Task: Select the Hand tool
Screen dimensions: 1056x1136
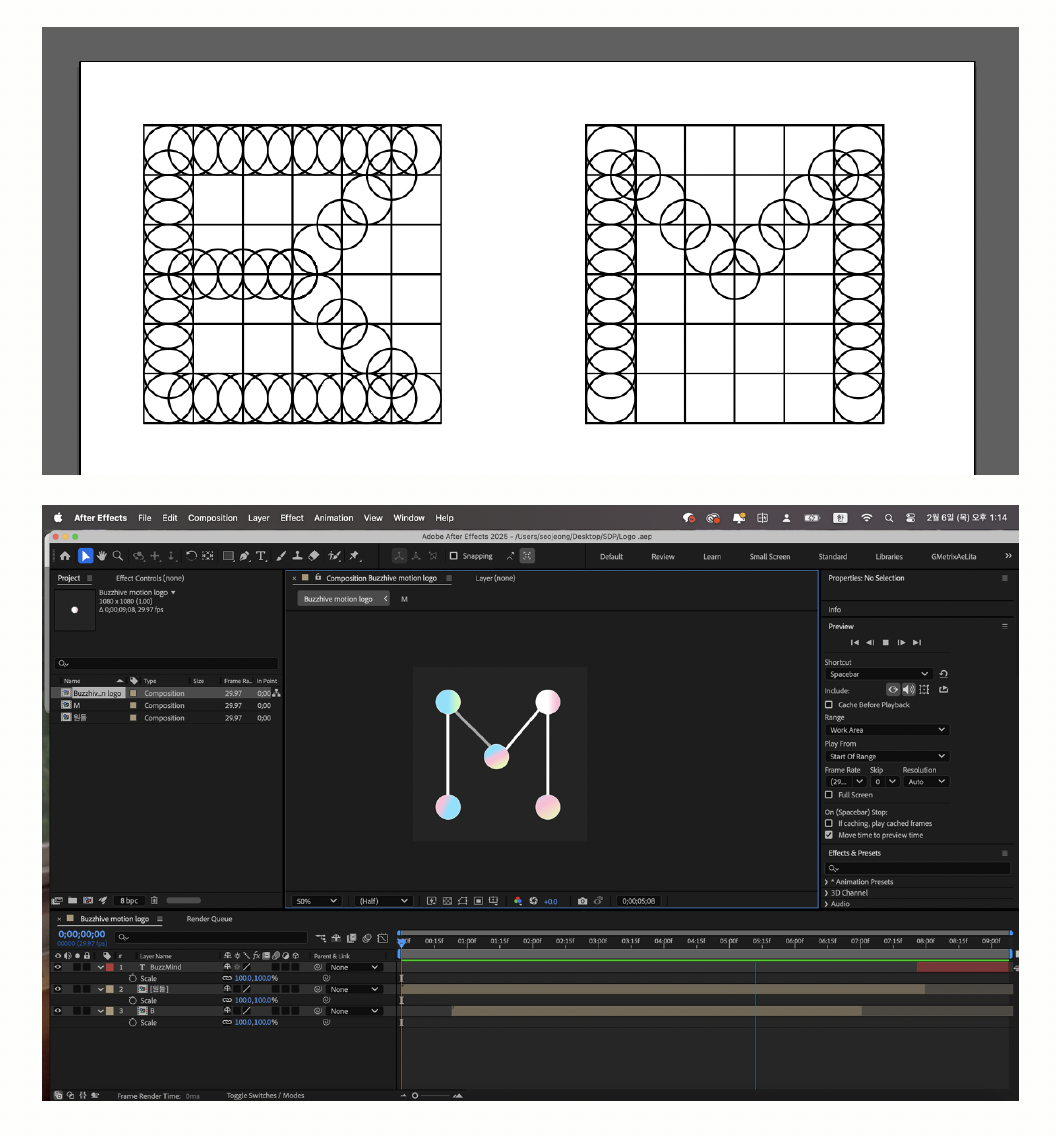Action: pos(102,556)
